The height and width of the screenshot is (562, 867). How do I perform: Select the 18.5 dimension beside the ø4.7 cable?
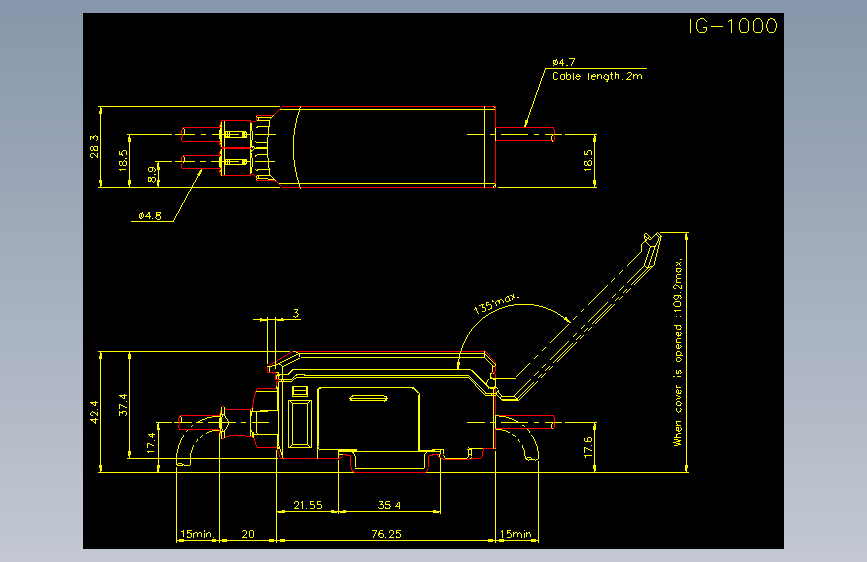(x=588, y=160)
